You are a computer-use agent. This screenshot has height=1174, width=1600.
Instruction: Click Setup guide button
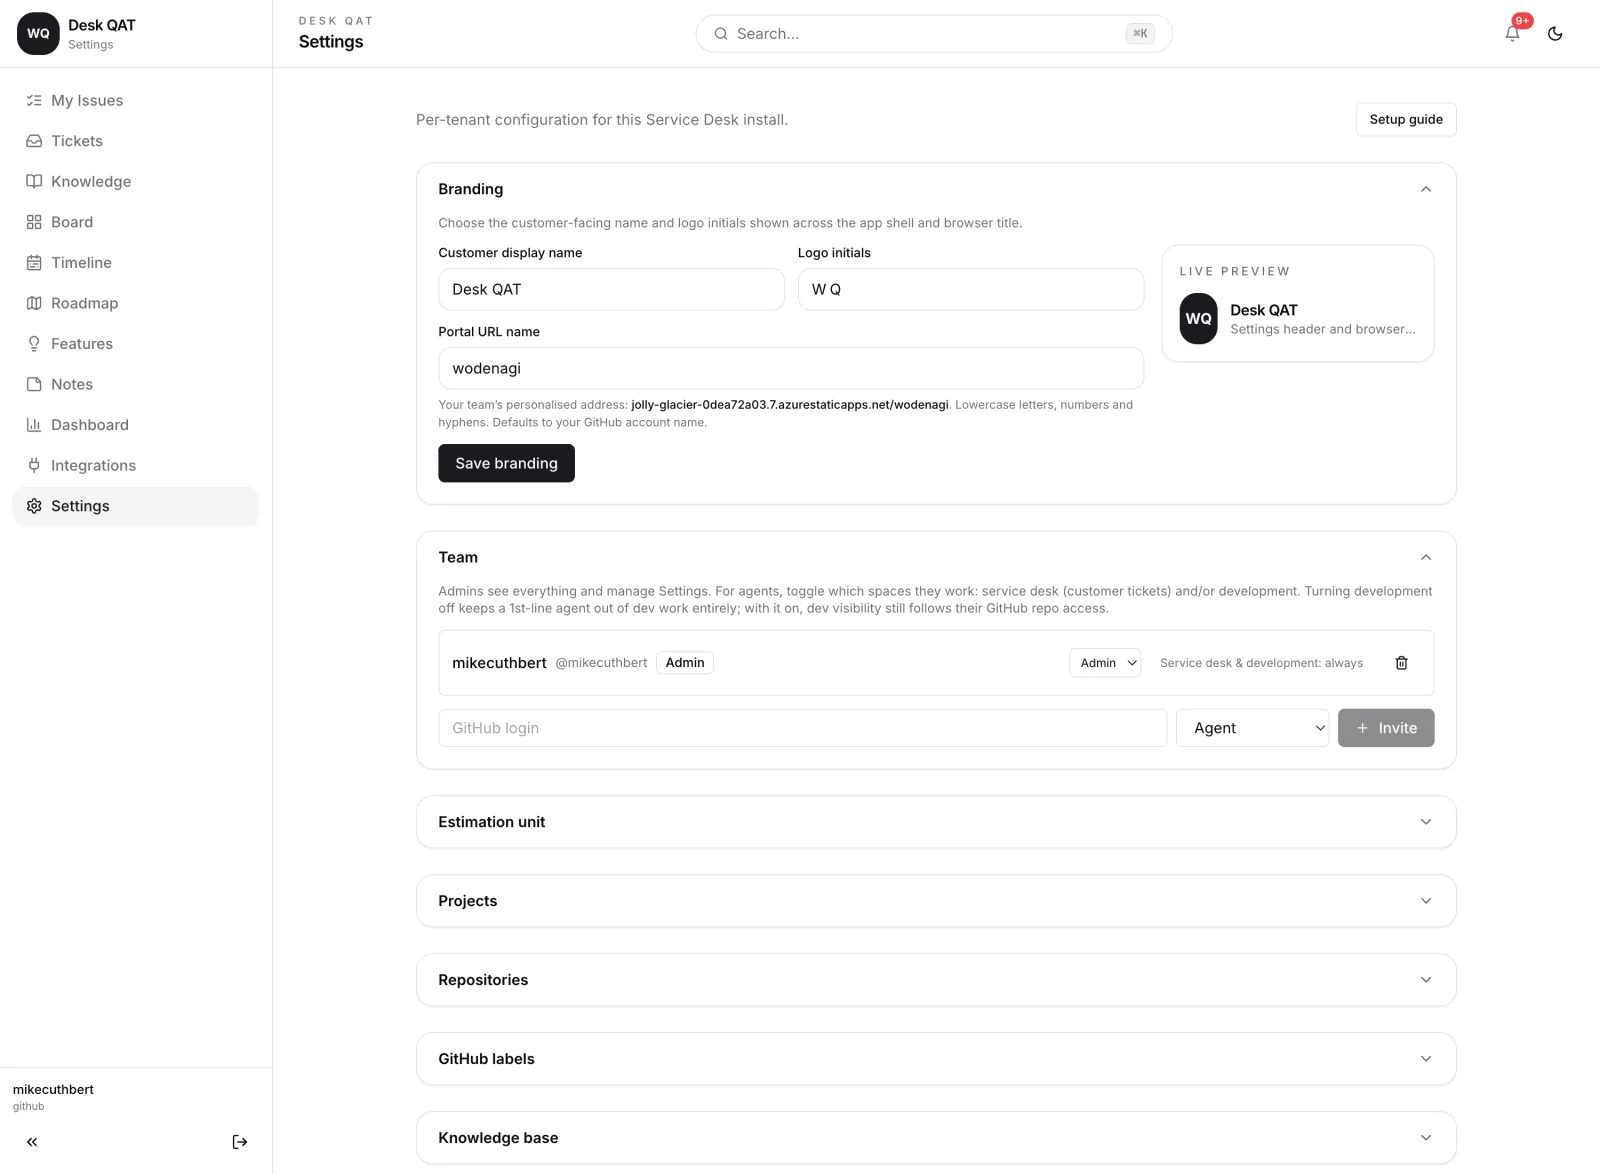click(1406, 119)
